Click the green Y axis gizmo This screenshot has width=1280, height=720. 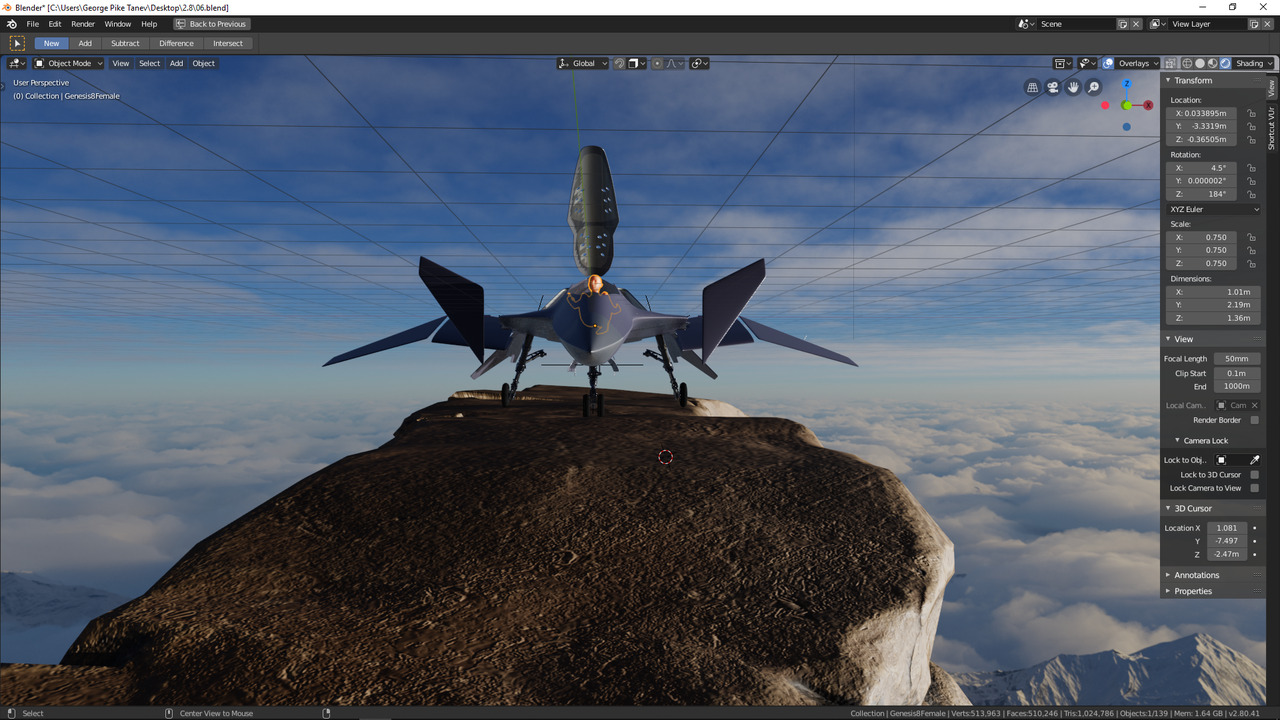(1126, 105)
